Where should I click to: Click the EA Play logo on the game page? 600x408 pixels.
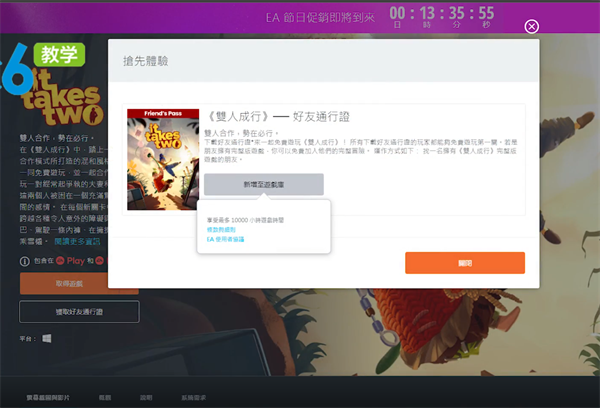[70, 261]
